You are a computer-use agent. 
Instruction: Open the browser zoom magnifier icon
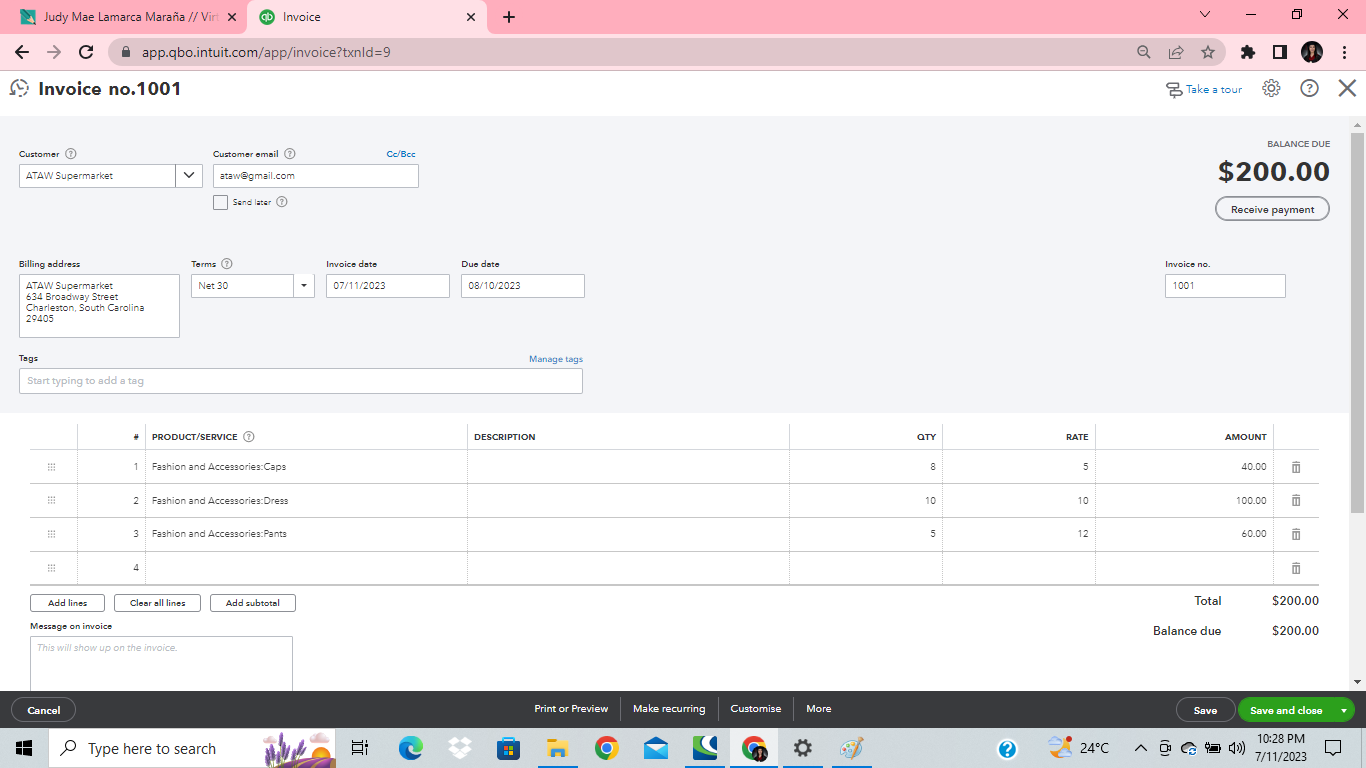pos(1144,52)
